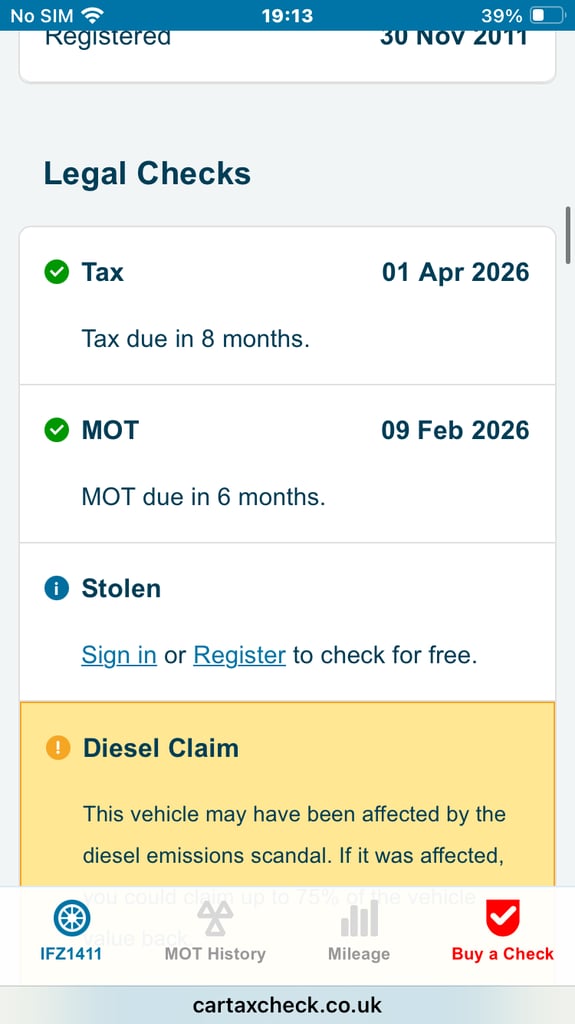The height and width of the screenshot is (1024, 575).
Task: Tap the battery indicator icon
Action: [x=547, y=15]
